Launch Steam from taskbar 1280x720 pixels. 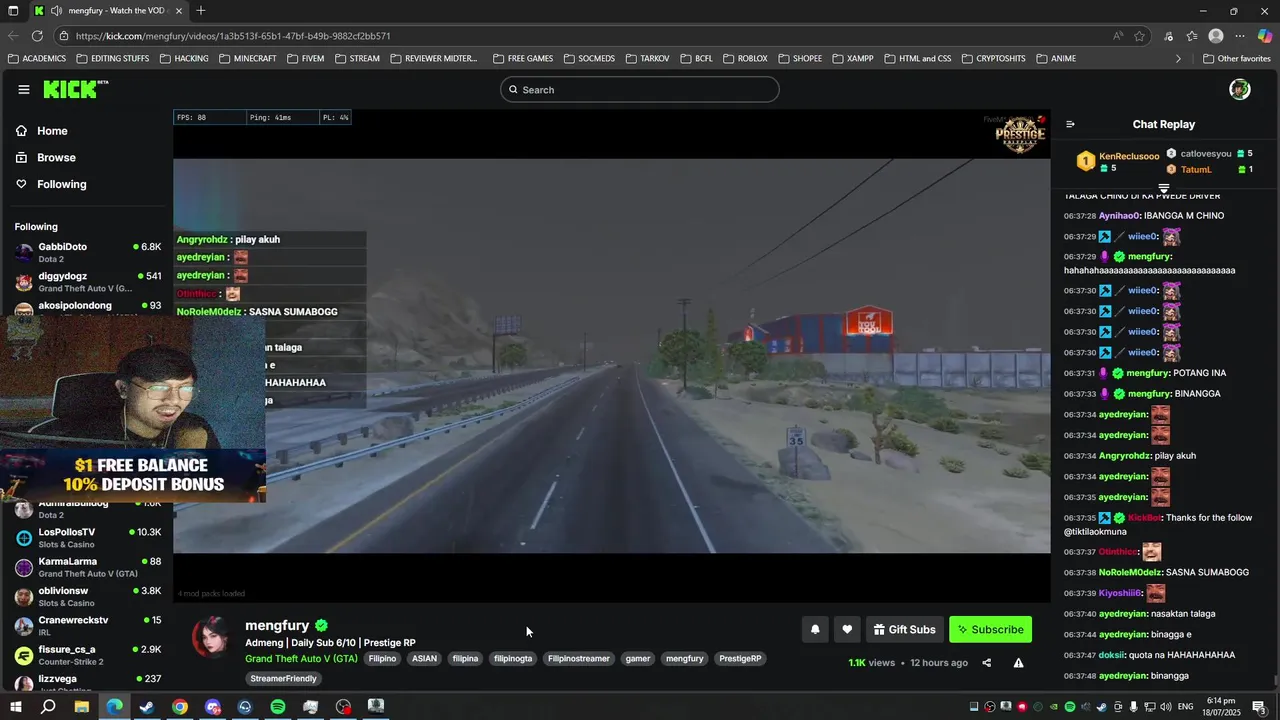(x=147, y=707)
